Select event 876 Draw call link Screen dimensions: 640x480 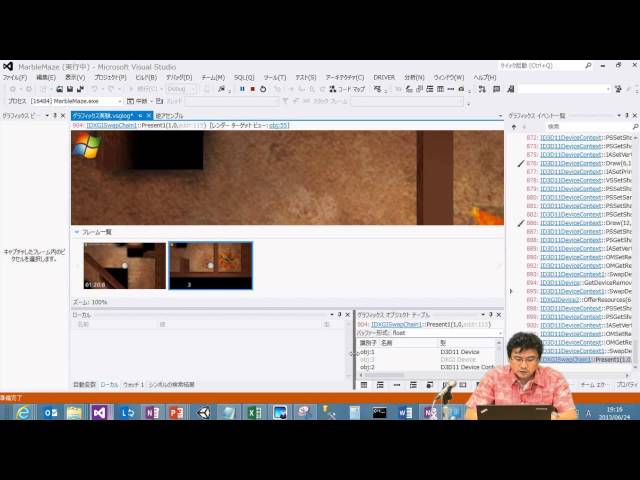click(571, 163)
